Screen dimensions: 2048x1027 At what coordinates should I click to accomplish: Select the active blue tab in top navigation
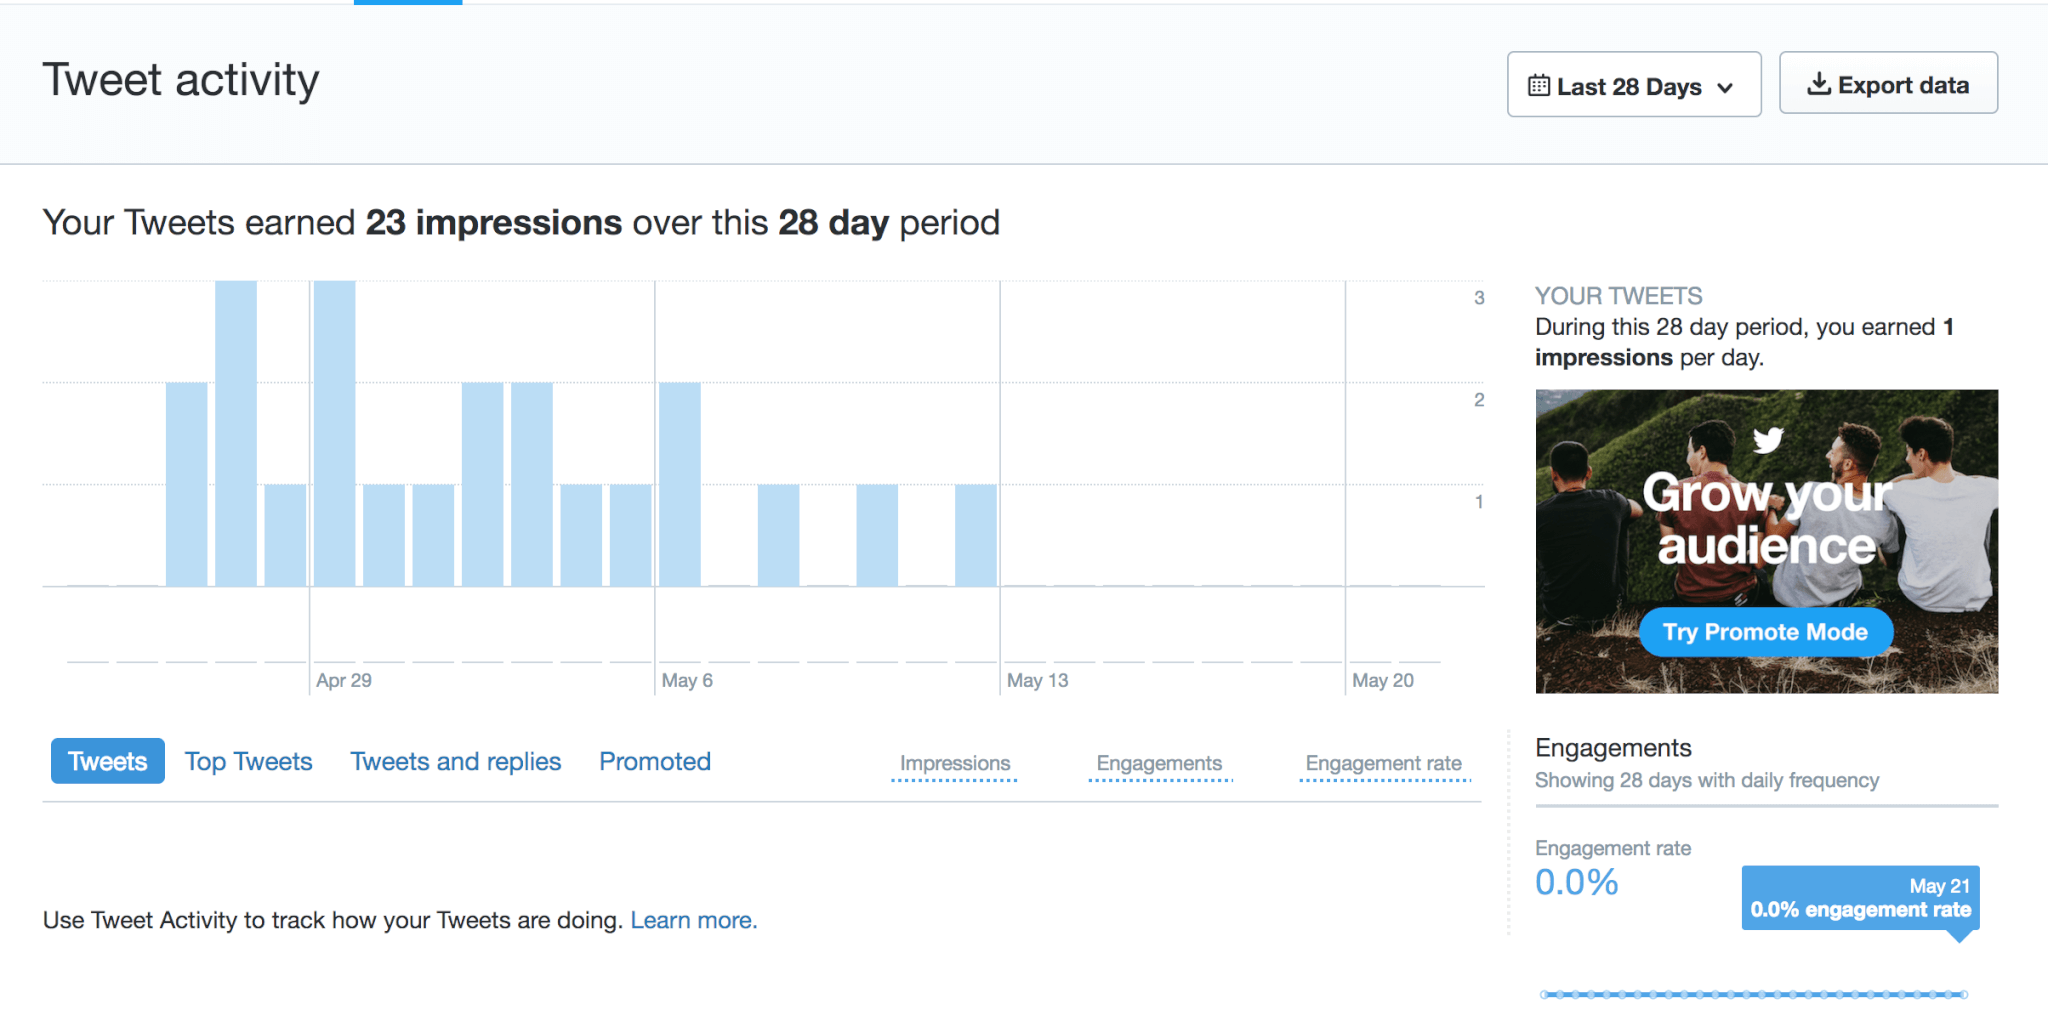point(406,3)
